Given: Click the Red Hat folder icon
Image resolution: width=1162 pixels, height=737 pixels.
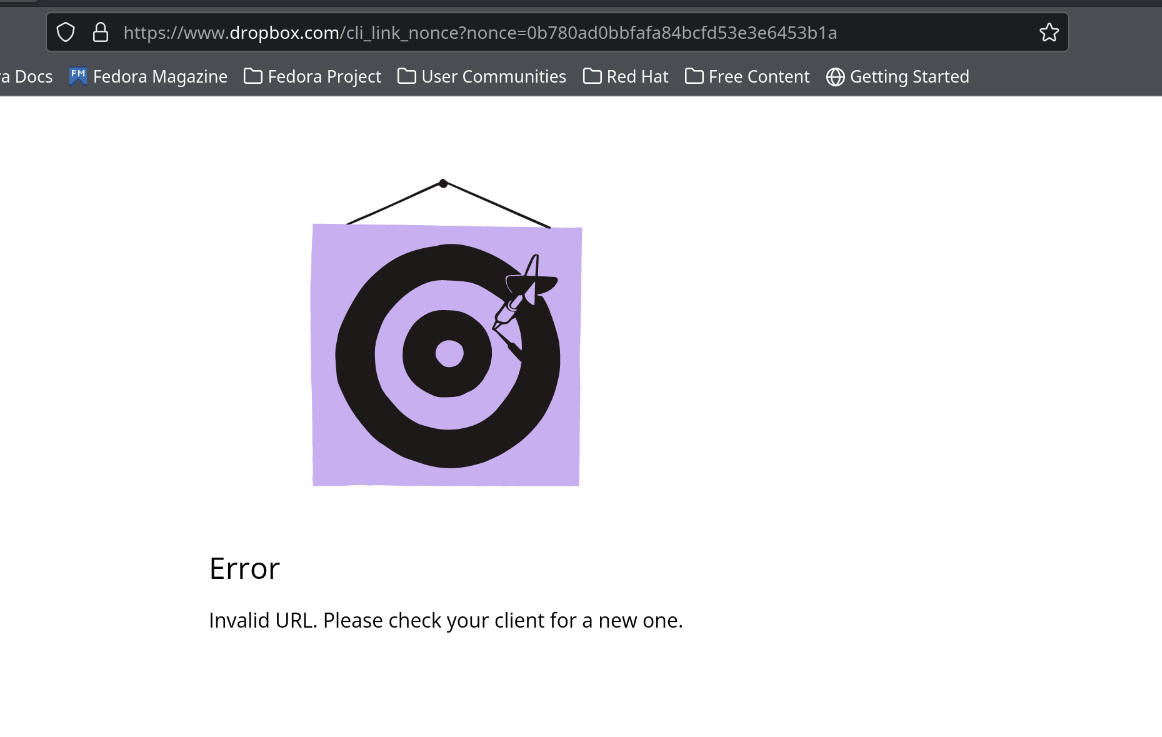Looking at the screenshot, I should [x=592, y=76].
